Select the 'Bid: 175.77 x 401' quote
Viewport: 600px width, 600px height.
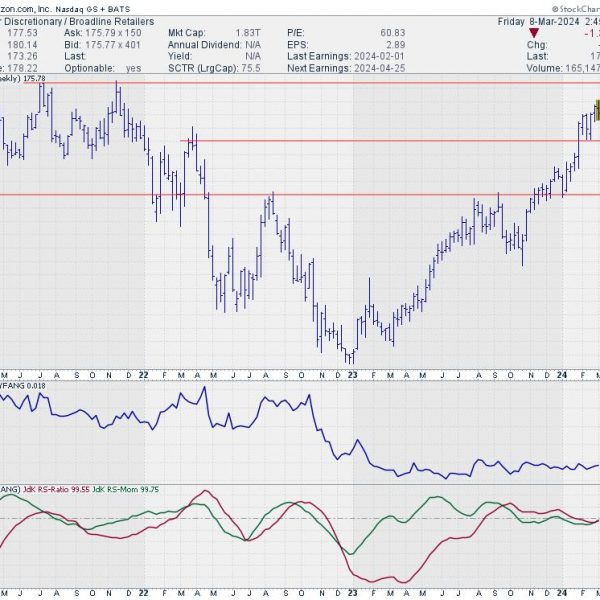tap(102, 45)
